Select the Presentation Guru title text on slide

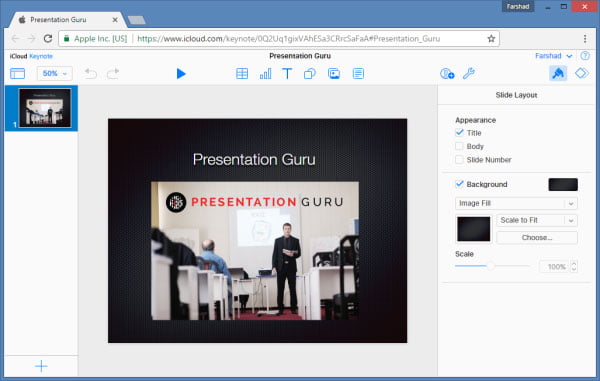[254, 160]
